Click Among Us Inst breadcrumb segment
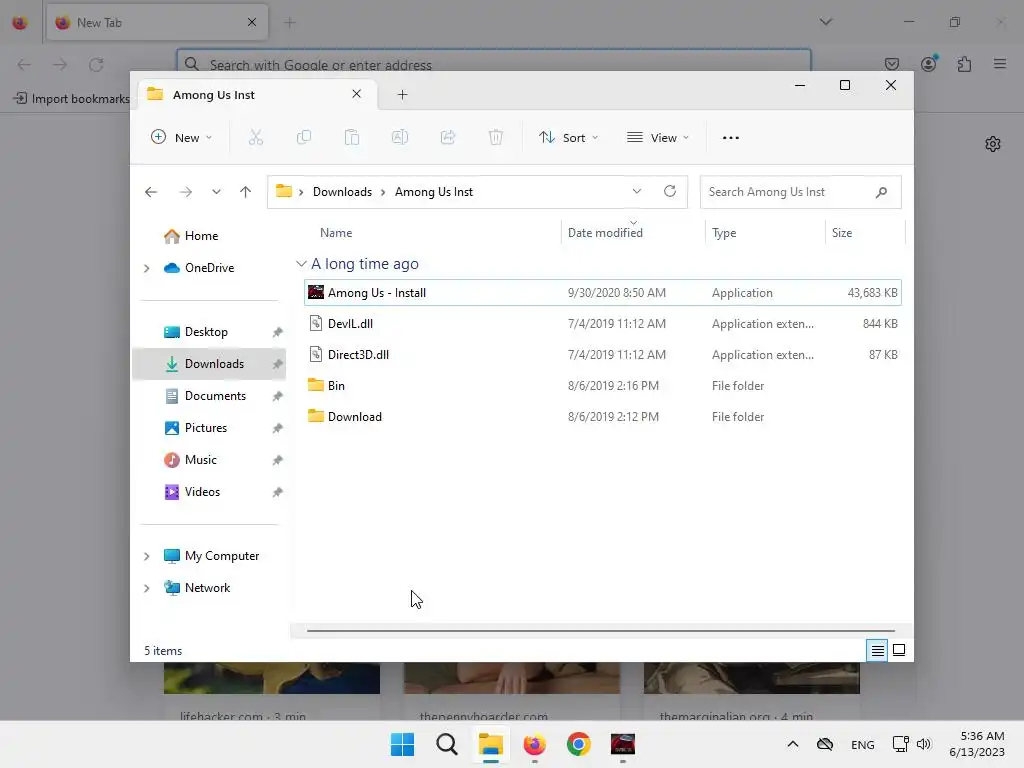Screen dimensions: 1024x768 click(x=434, y=192)
